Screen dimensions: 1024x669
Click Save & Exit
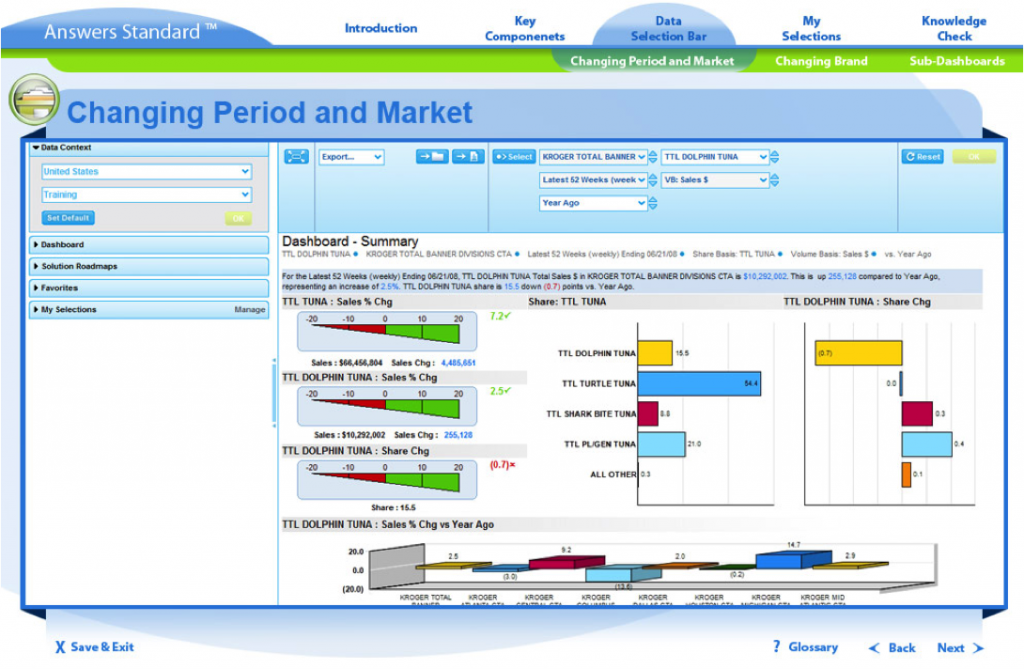[95, 647]
